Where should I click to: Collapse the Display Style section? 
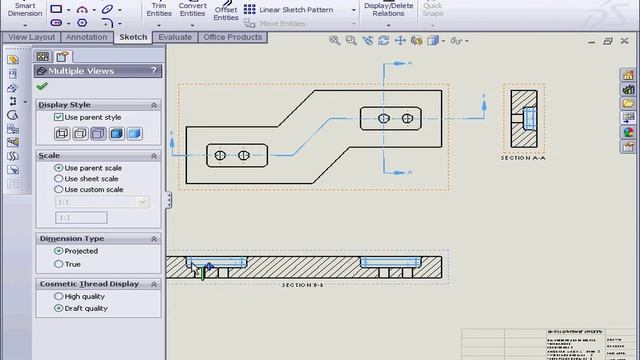click(154, 105)
